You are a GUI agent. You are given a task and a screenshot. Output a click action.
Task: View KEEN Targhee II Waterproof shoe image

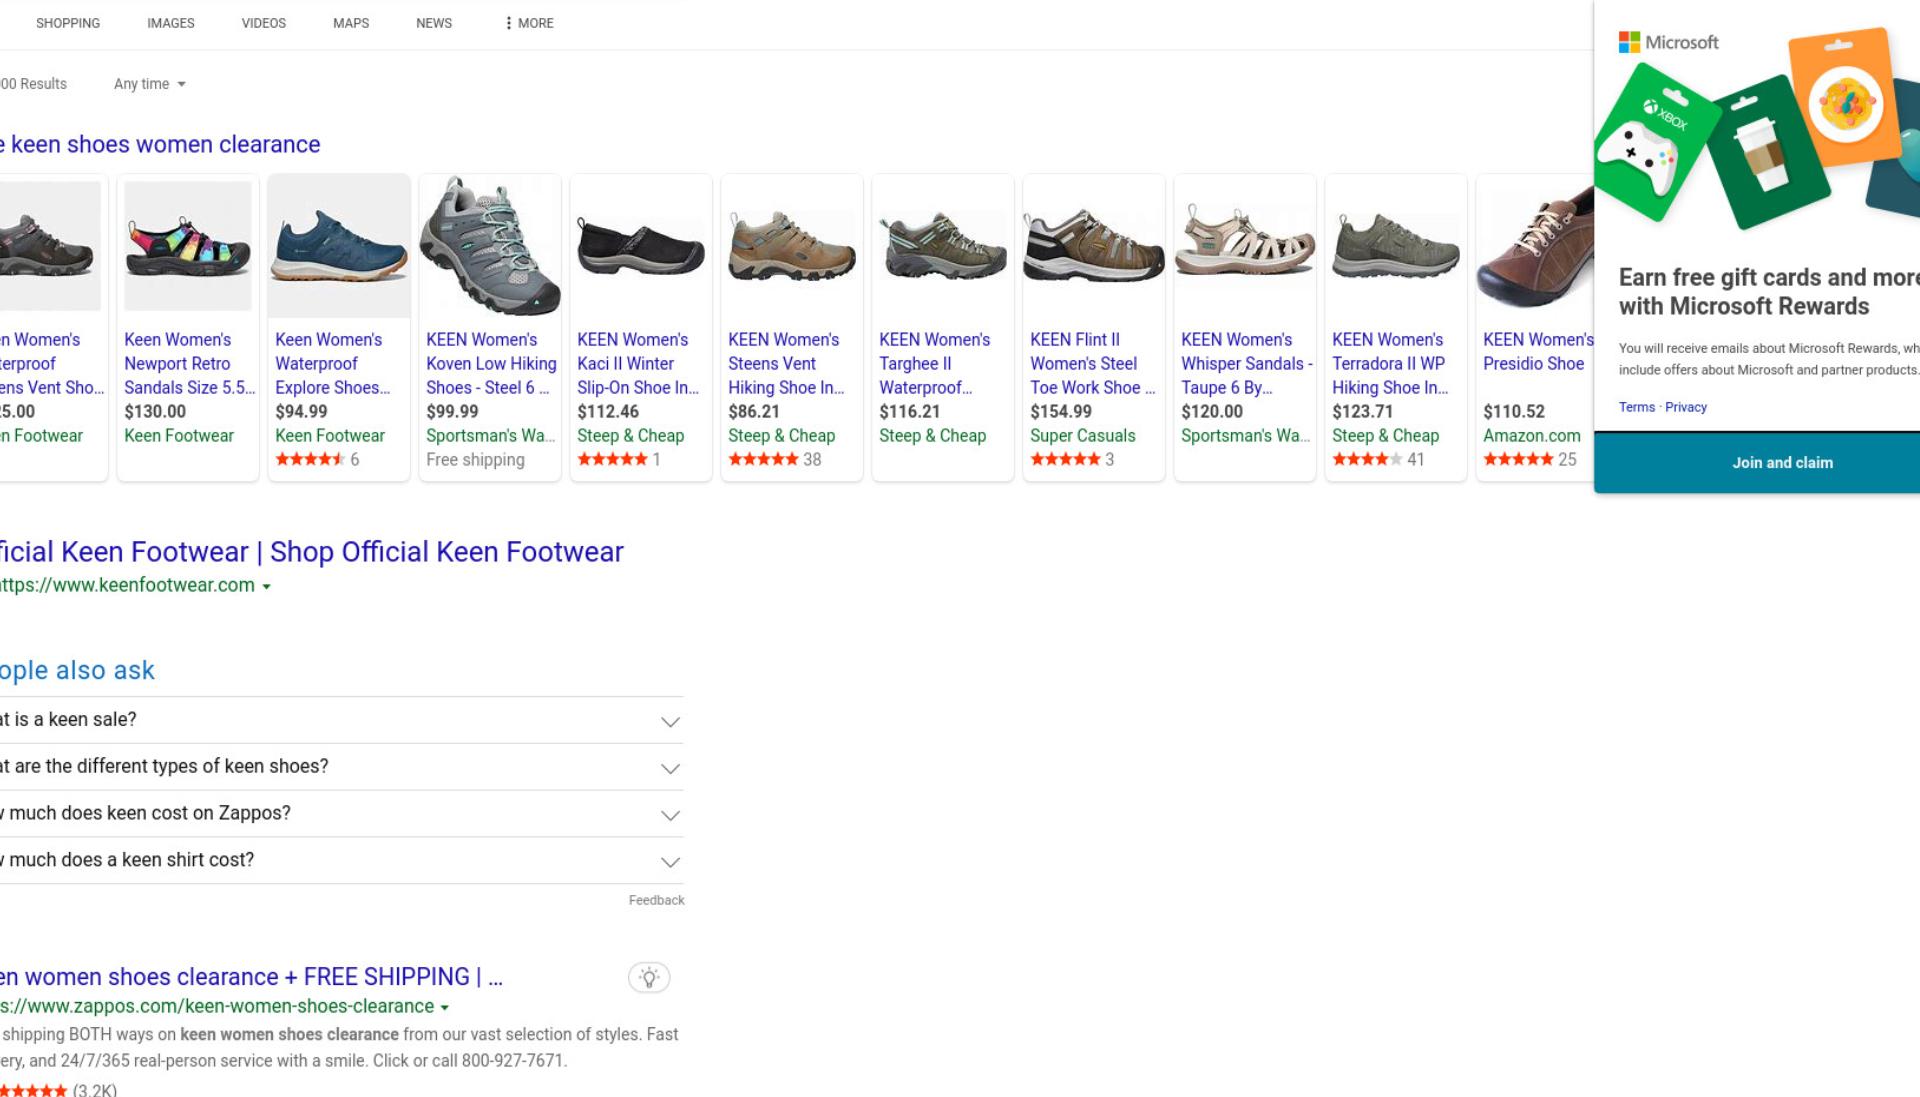(943, 246)
